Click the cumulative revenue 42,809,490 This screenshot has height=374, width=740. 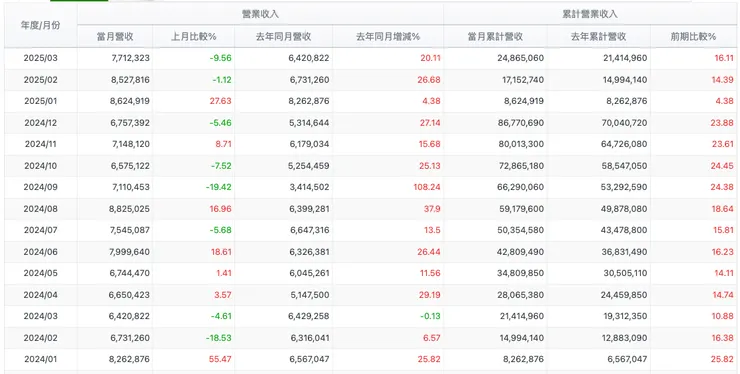[x=521, y=252]
